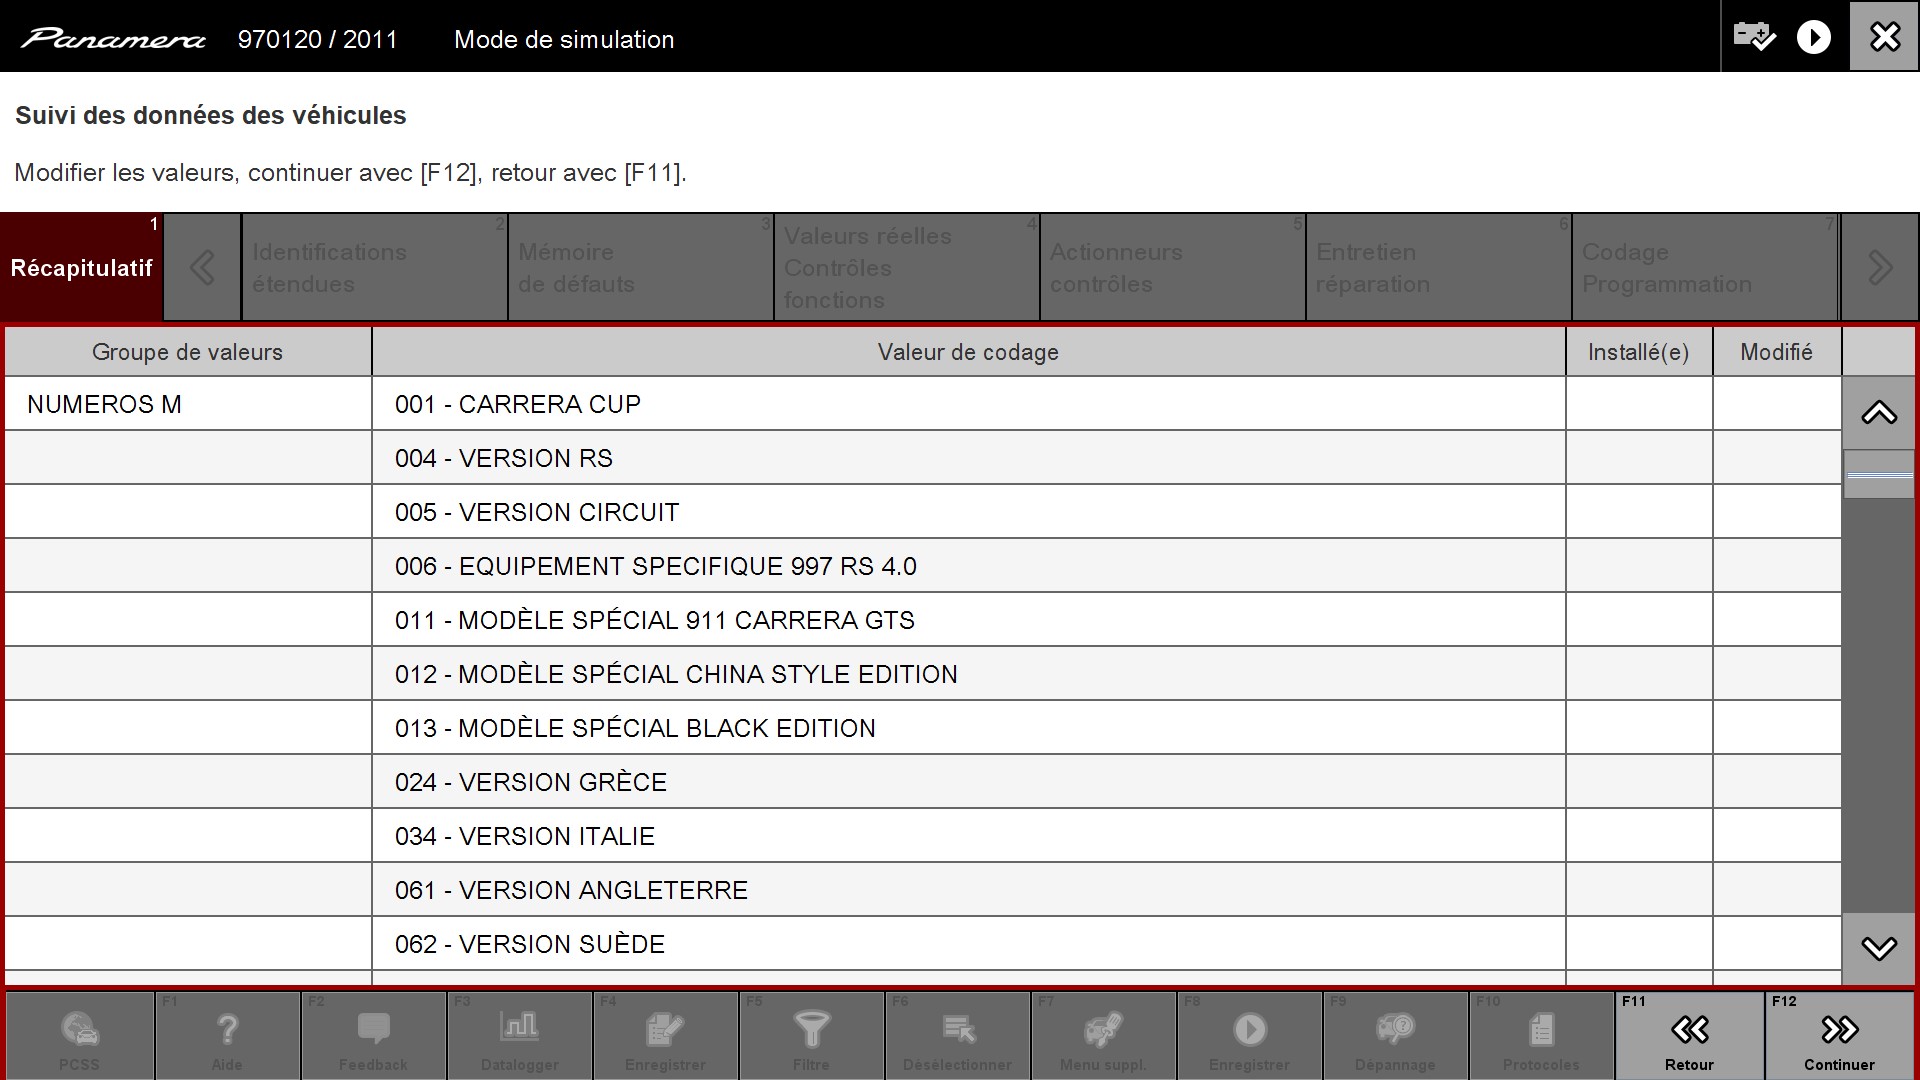Open the Codage Programmation tab
The image size is (1920, 1080).
1704,267
